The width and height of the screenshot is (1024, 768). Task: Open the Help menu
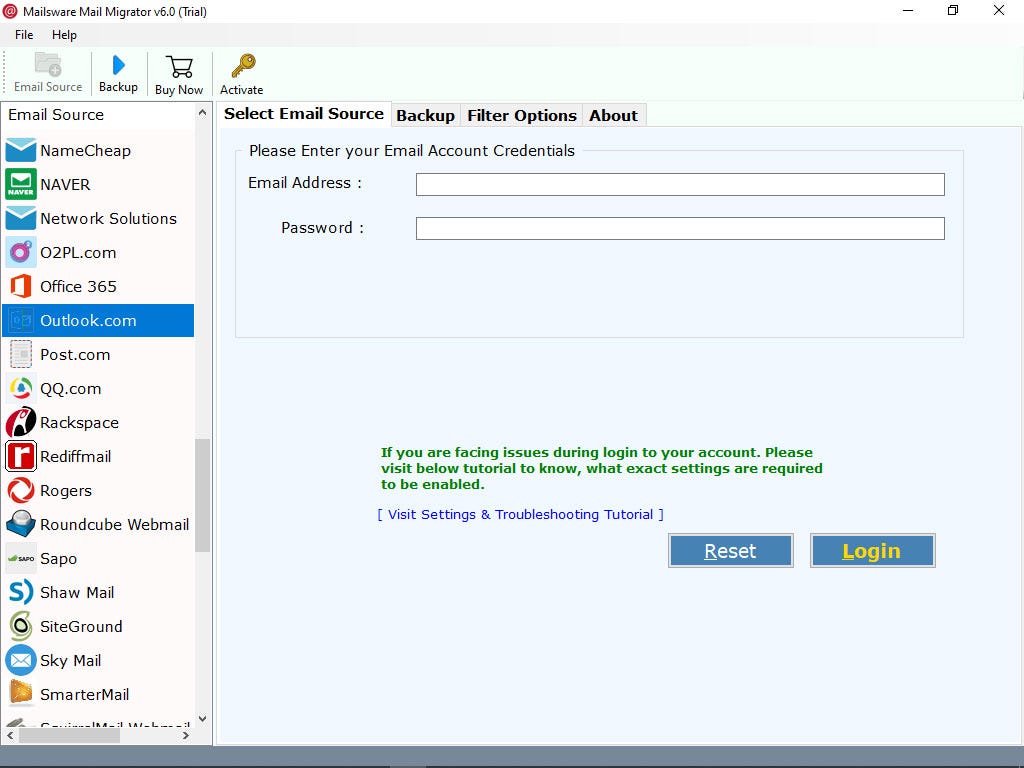click(64, 35)
